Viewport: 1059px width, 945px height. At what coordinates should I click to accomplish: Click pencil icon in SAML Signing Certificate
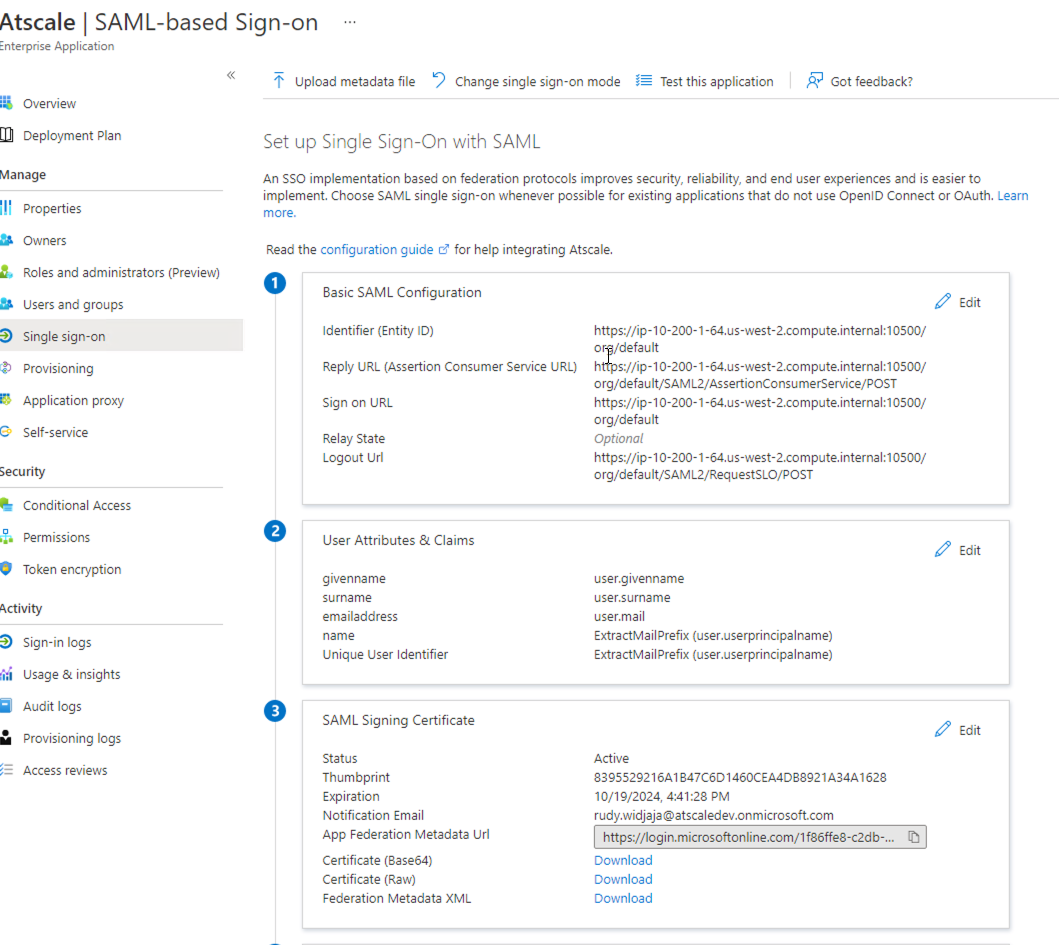(943, 730)
